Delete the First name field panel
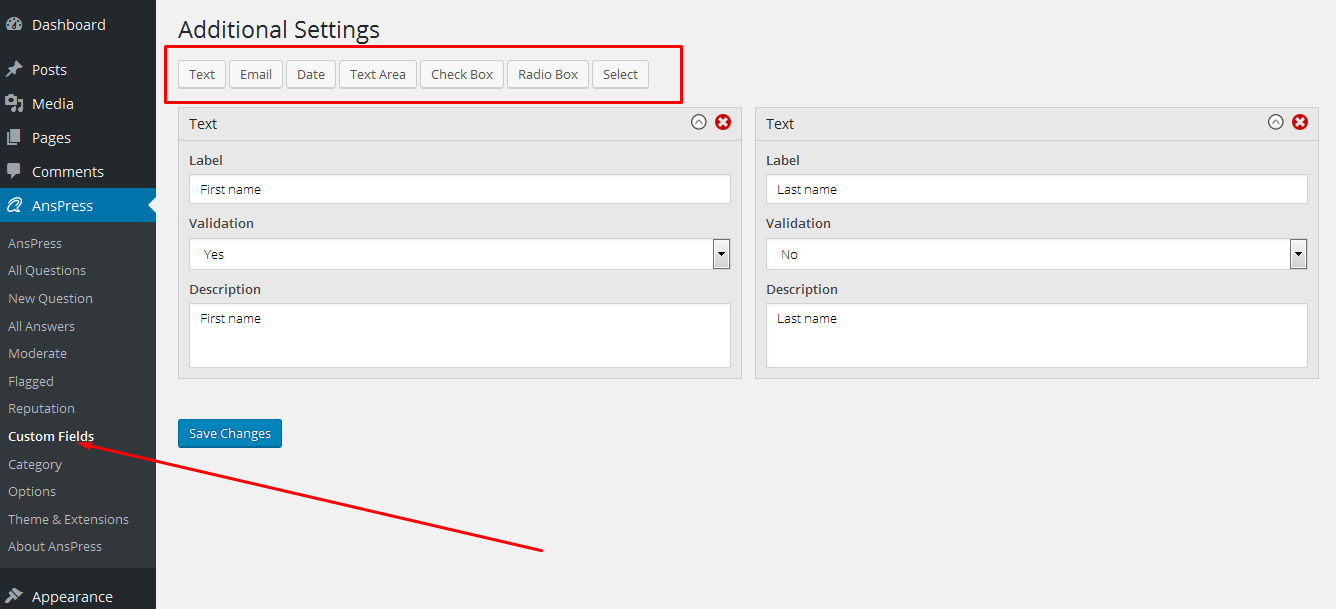 [723, 122]
